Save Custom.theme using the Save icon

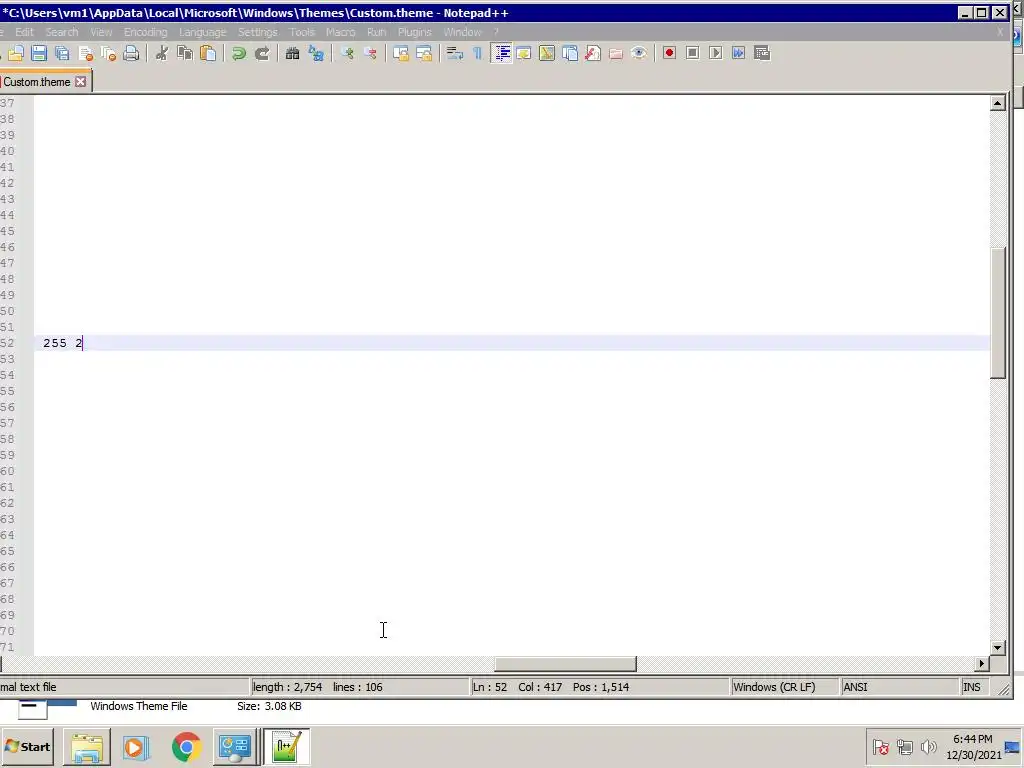click(39, 54)
